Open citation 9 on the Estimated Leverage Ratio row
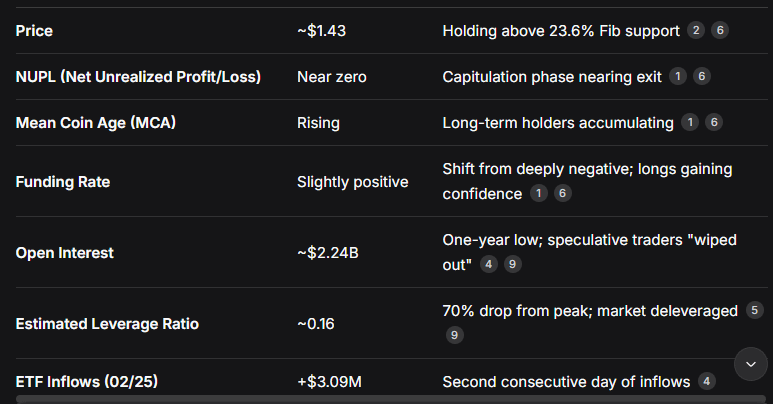The width and height of the screenshot is (773, 404). coord(455,335)
